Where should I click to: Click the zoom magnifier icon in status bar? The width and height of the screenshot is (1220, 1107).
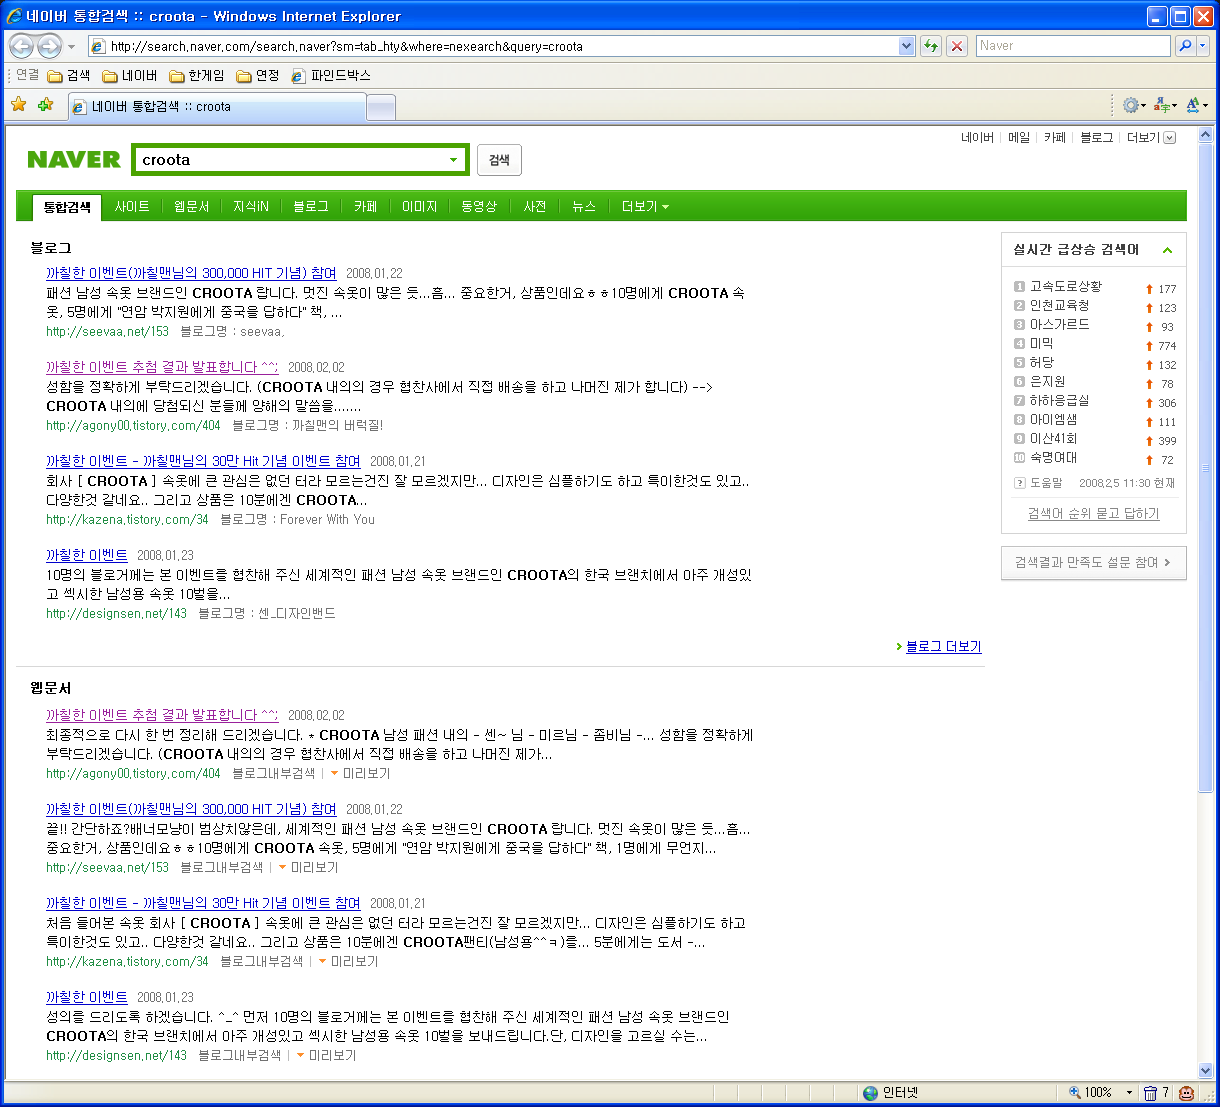pos(1075,1093)
